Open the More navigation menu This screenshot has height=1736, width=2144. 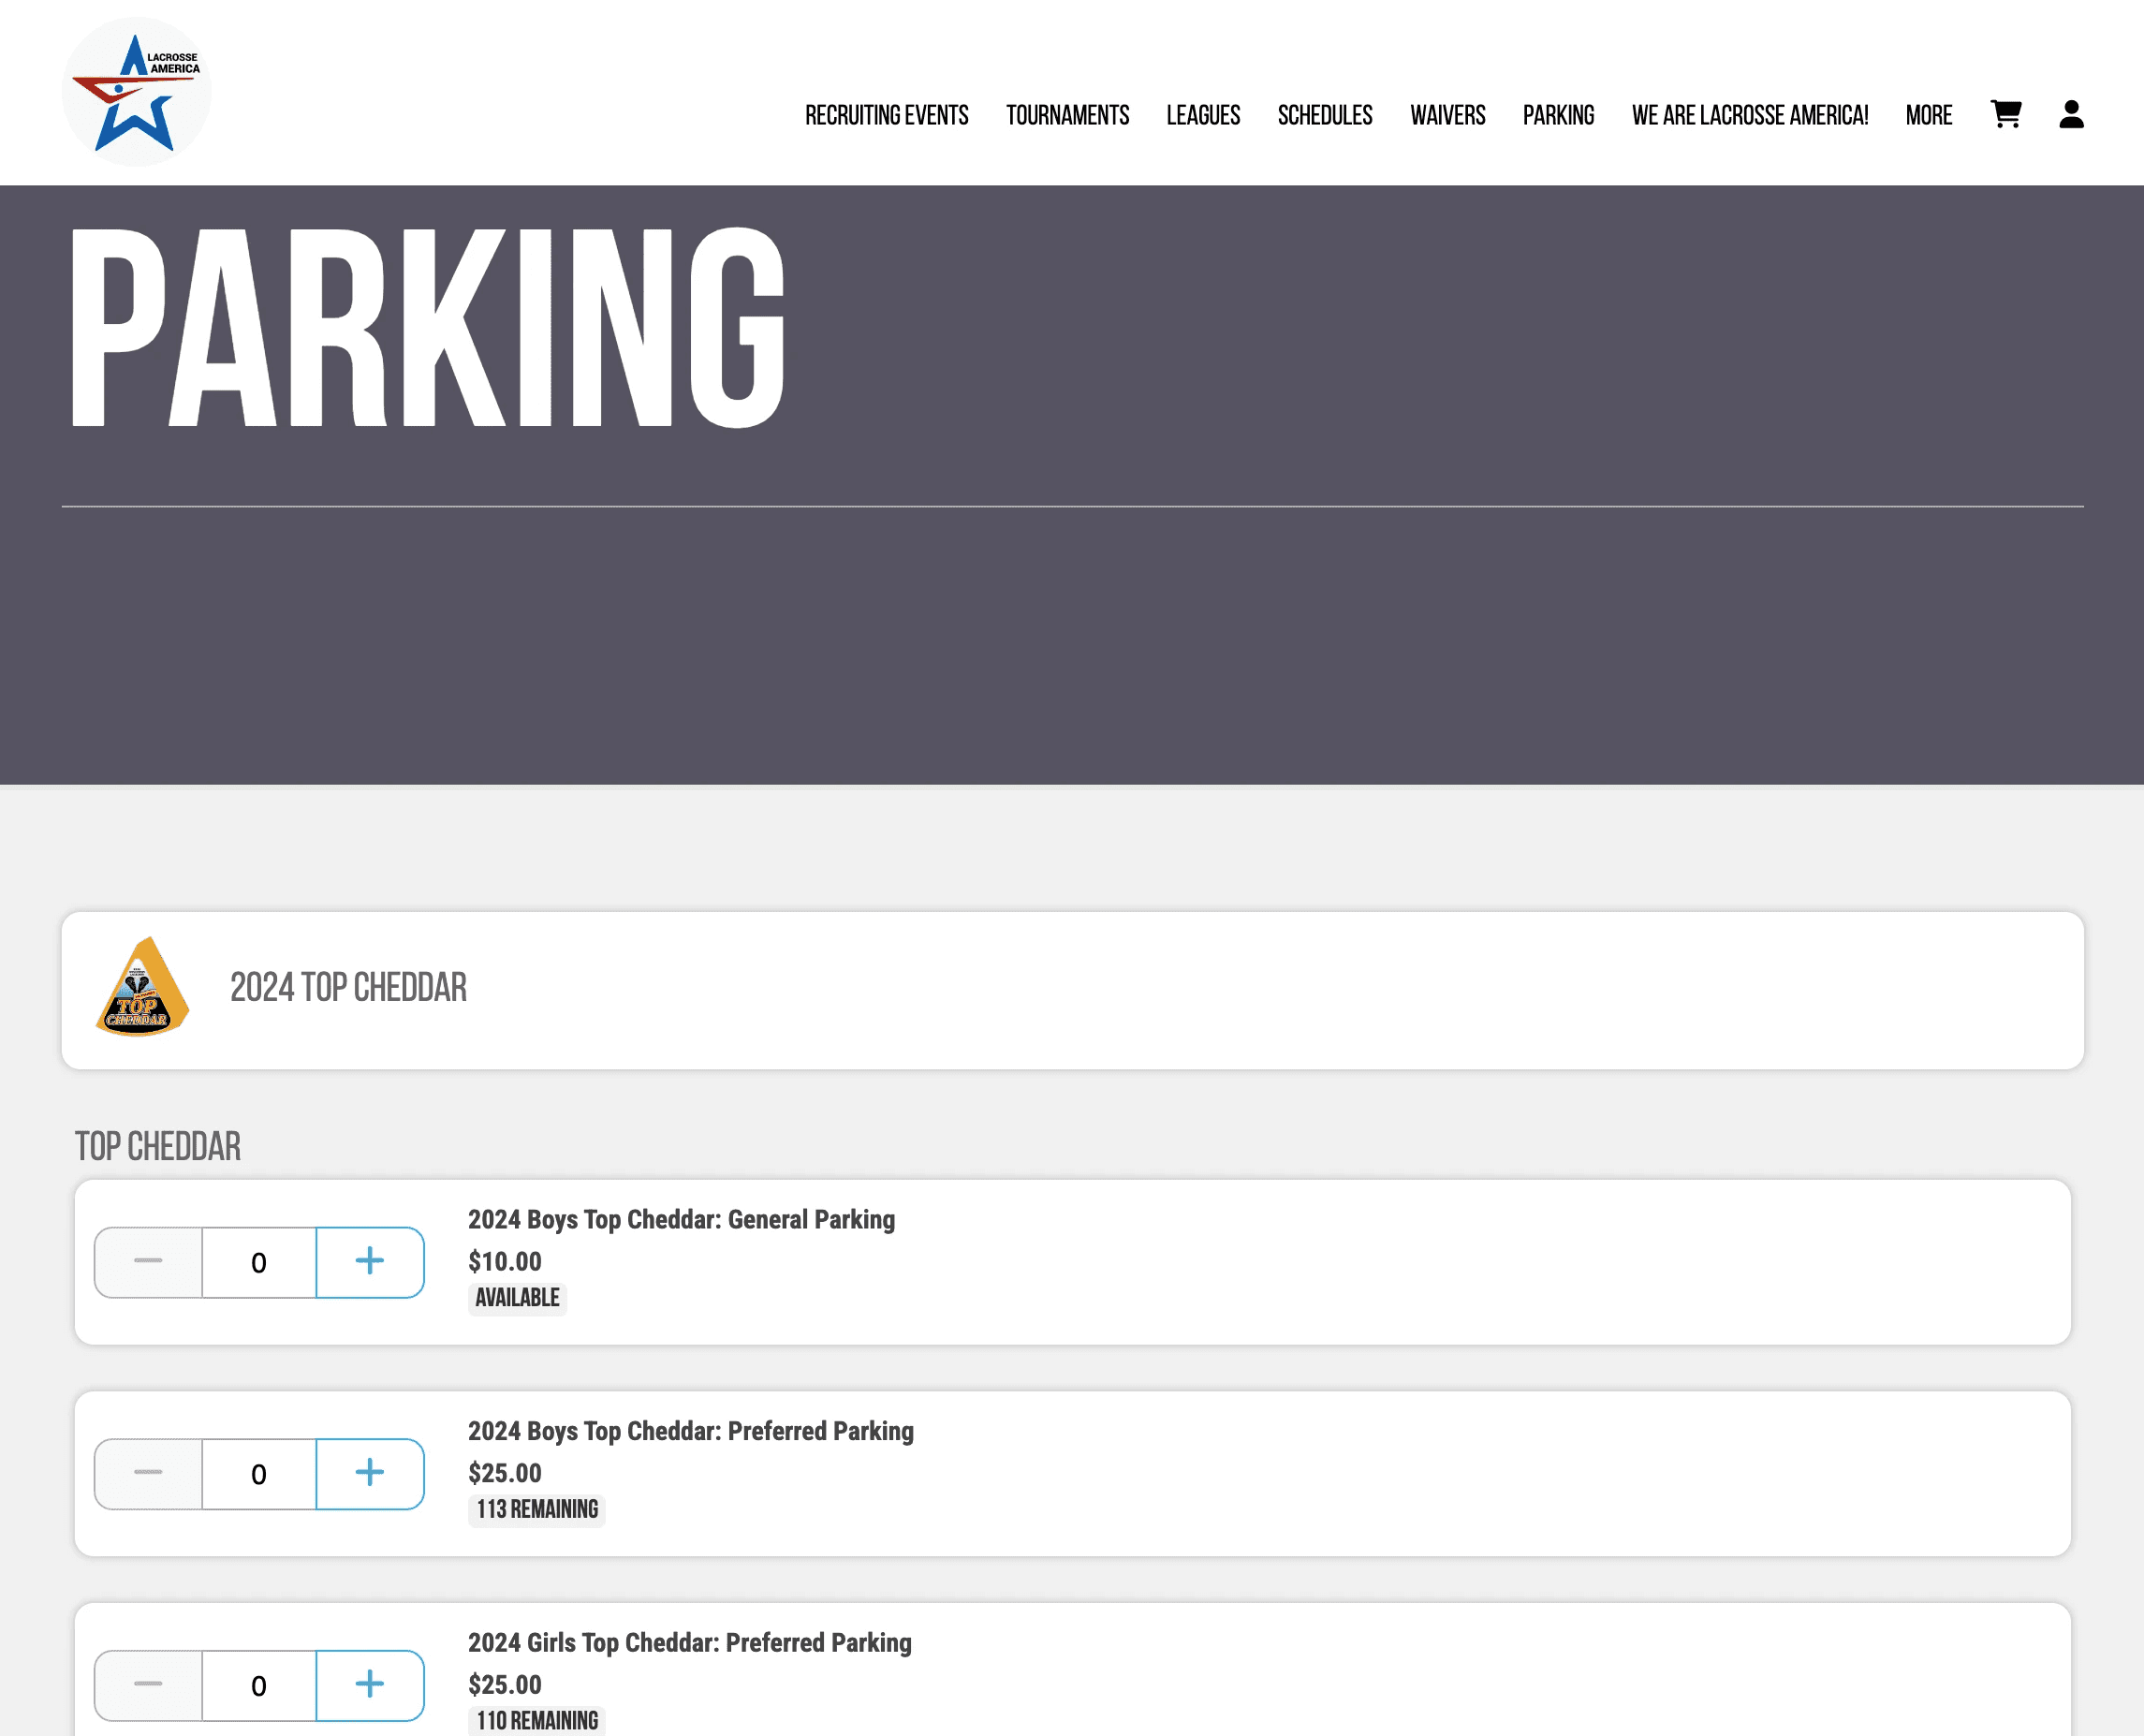click(1928, 116)
